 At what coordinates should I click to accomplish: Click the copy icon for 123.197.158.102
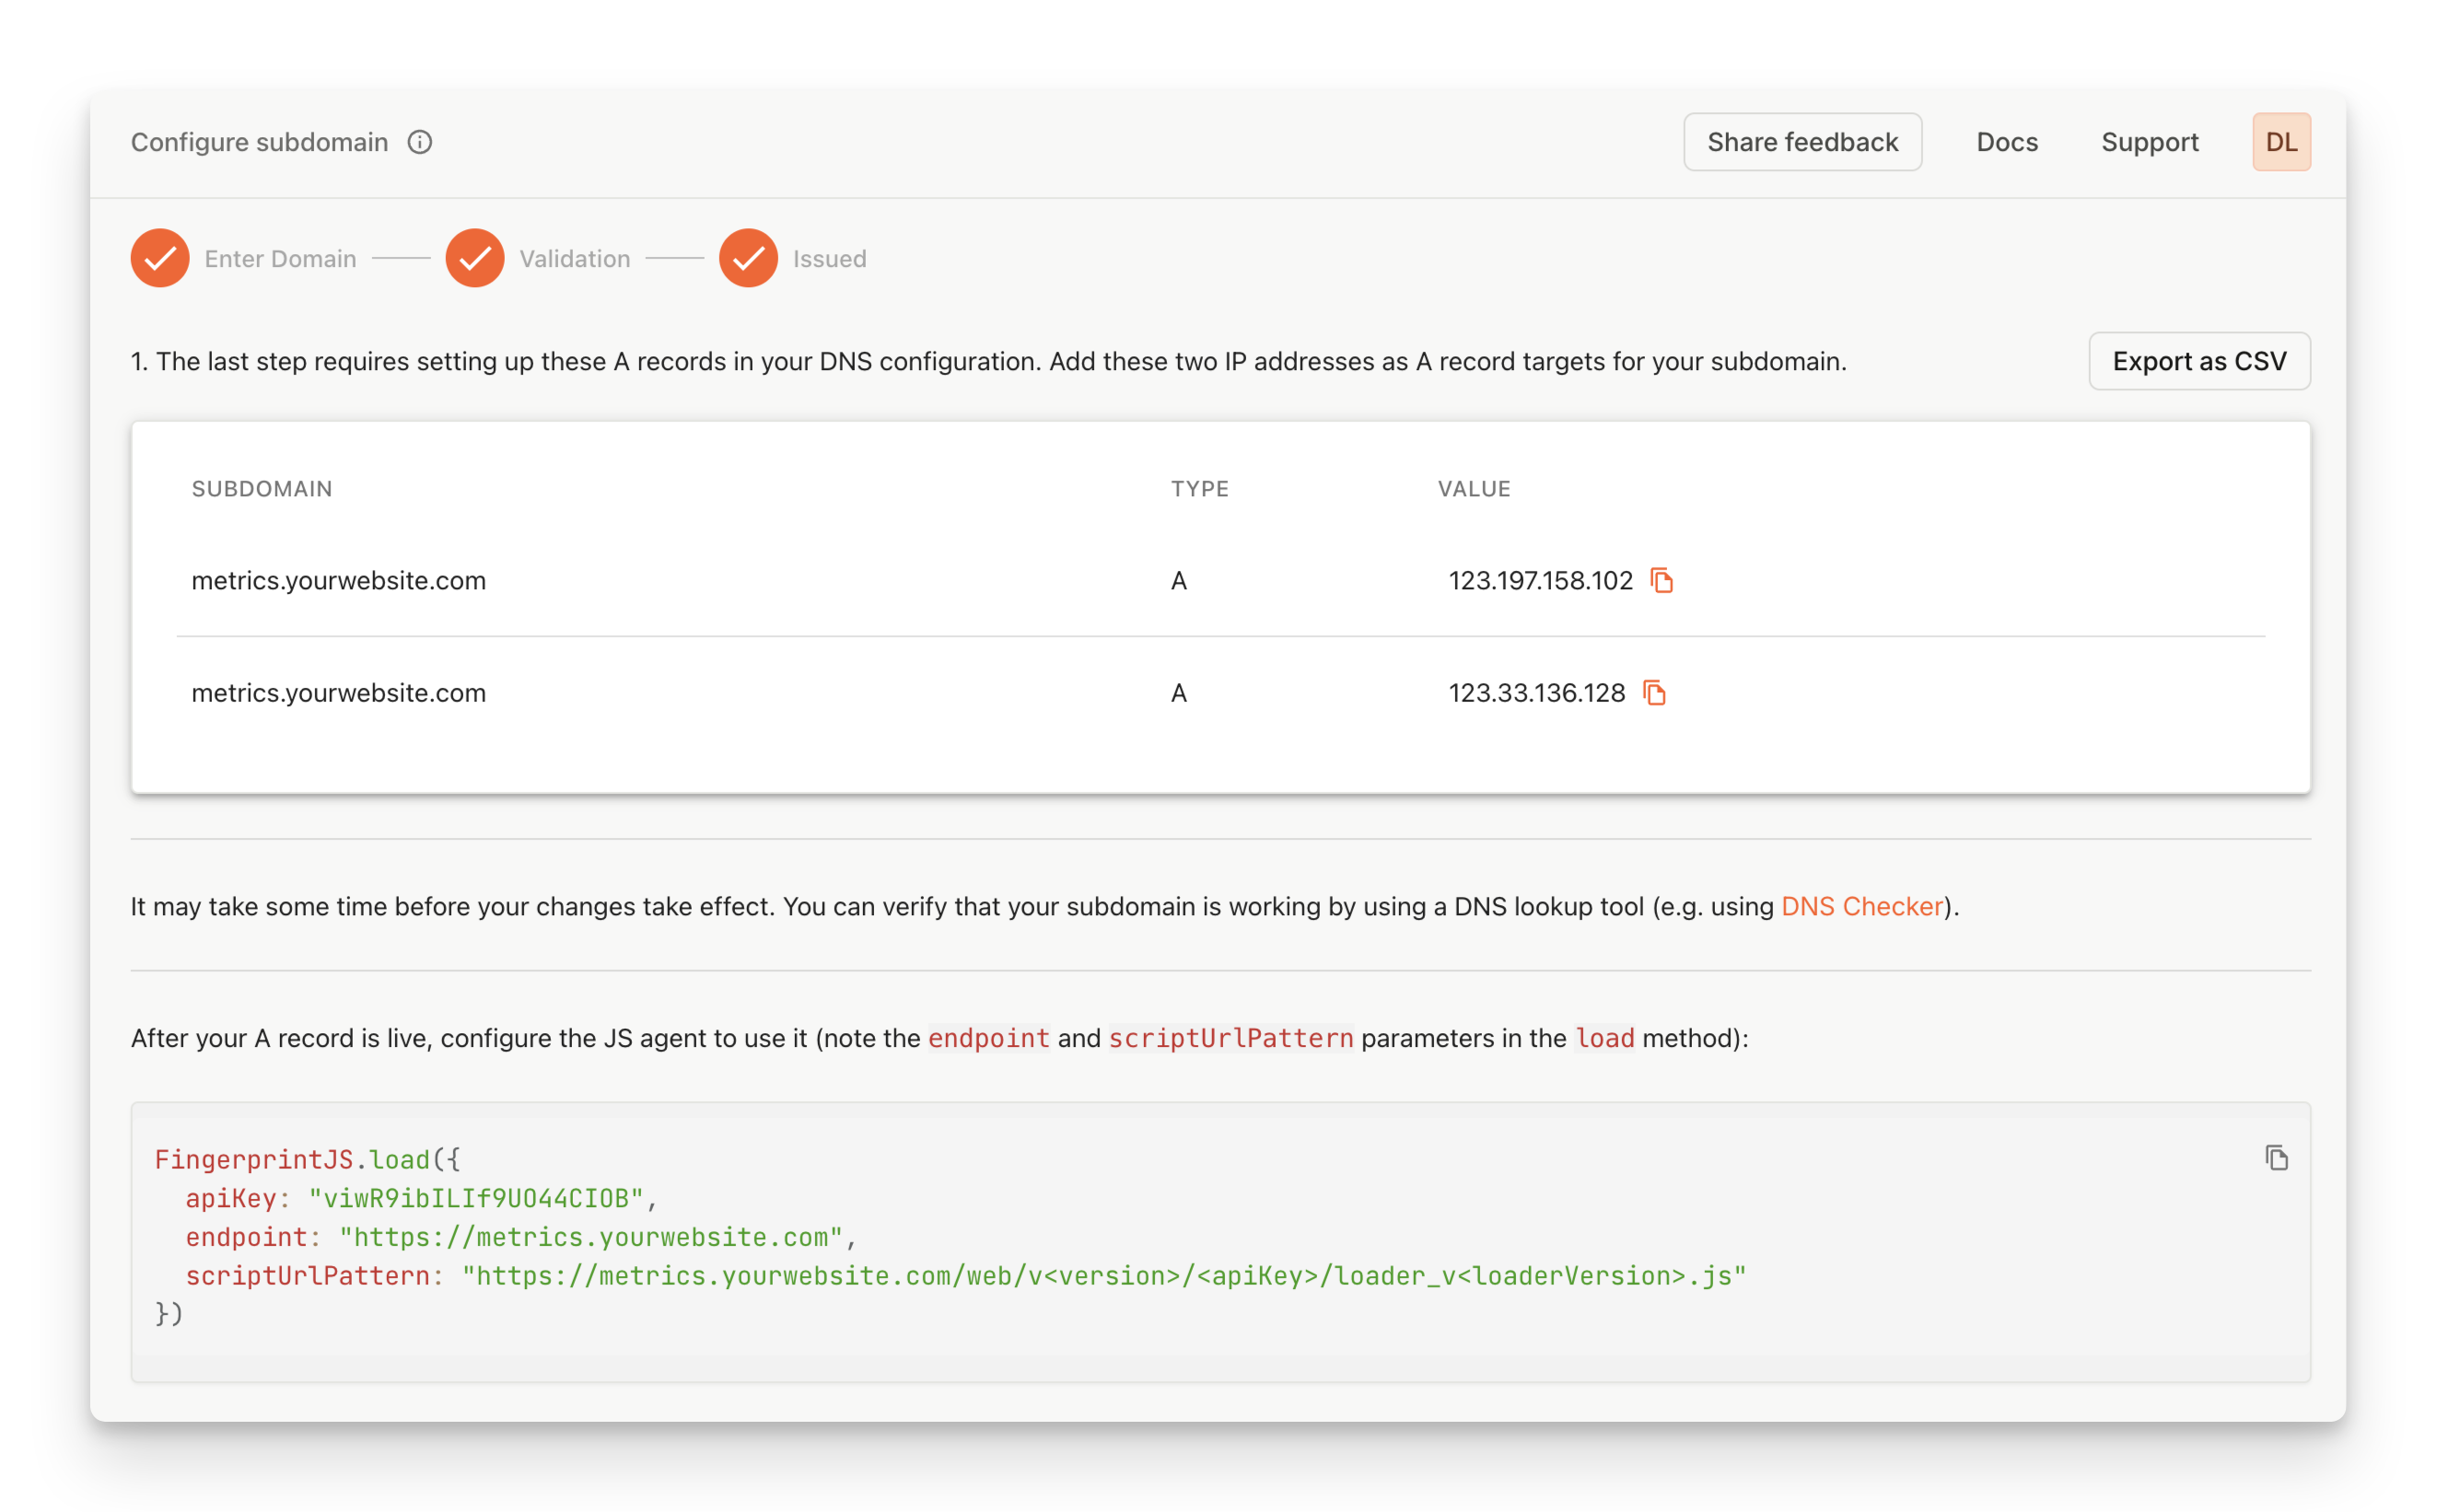pyautogui.click(x=1659, y=580)
